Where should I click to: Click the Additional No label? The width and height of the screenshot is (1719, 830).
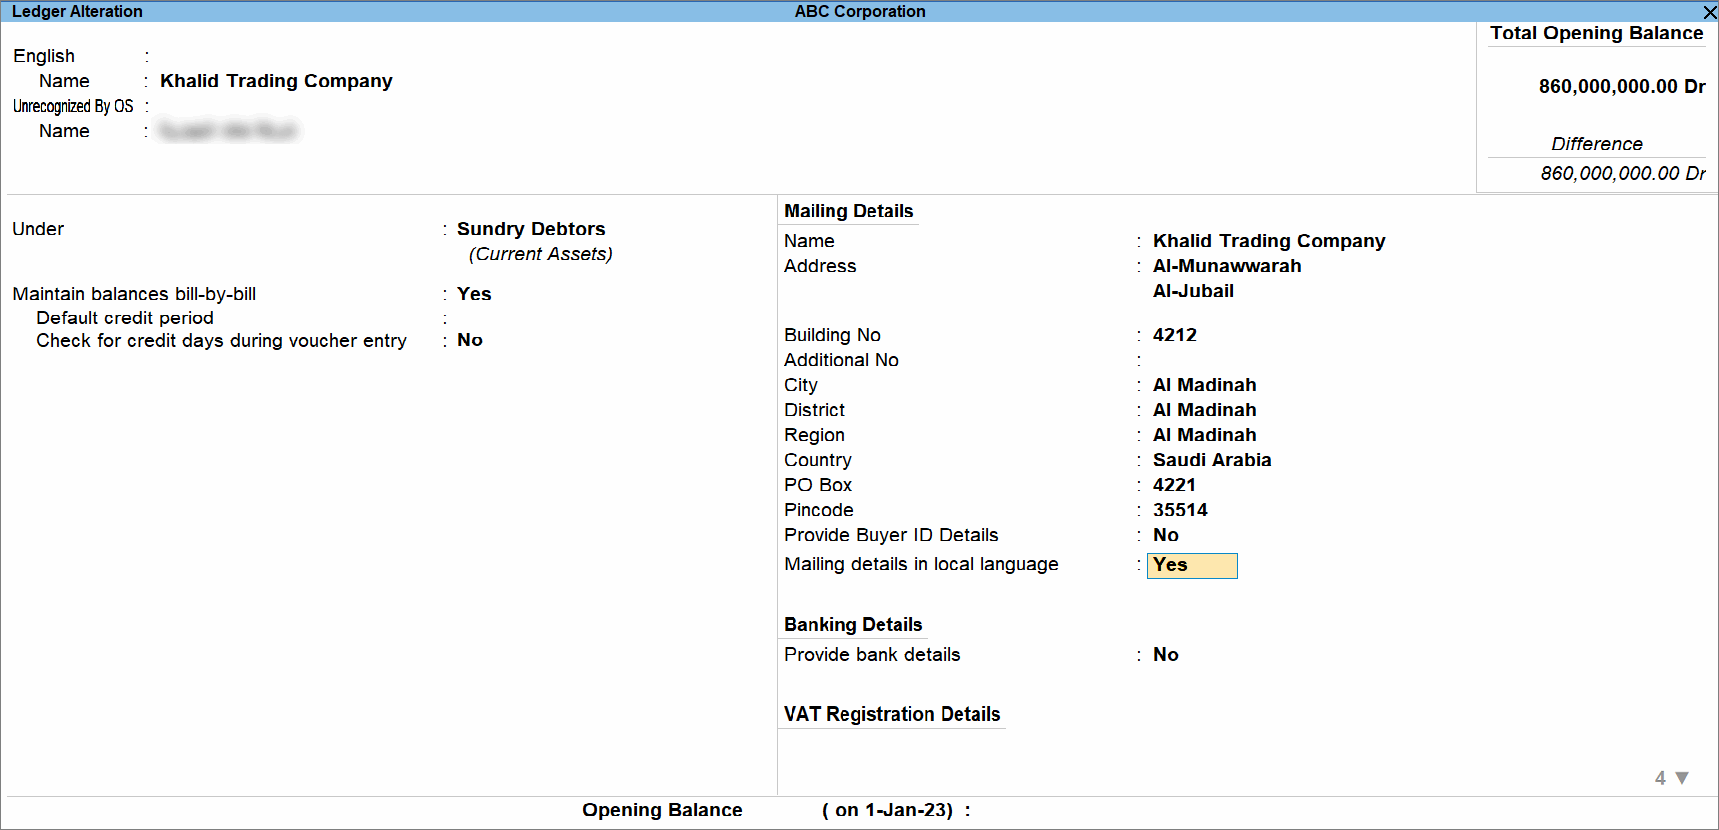pos(841,360)
